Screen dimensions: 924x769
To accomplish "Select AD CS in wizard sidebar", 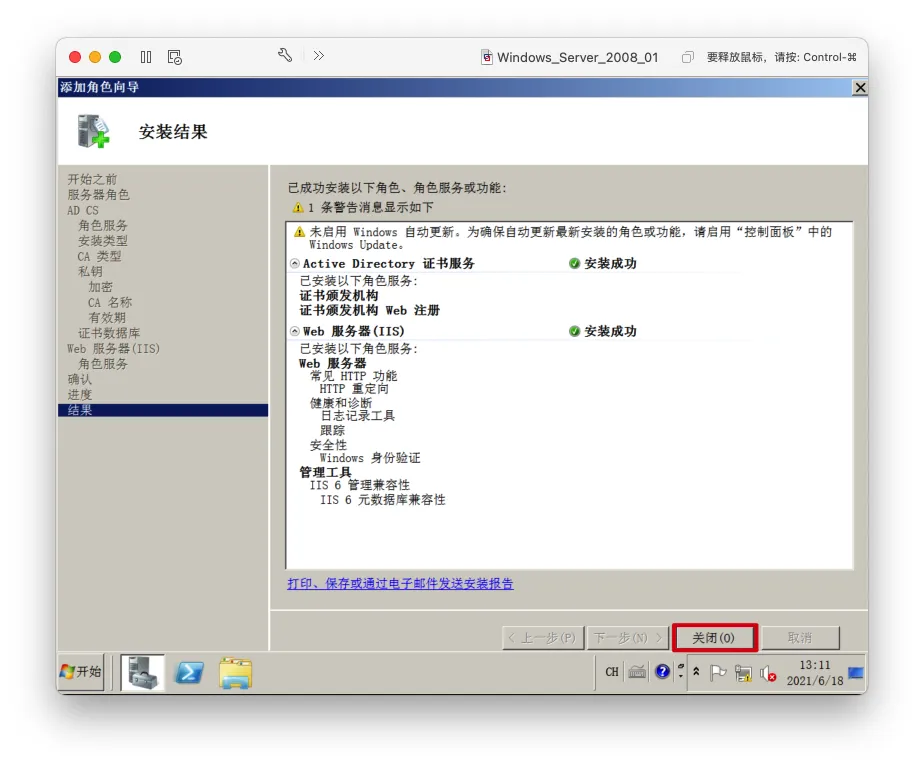I will [82, 210].
